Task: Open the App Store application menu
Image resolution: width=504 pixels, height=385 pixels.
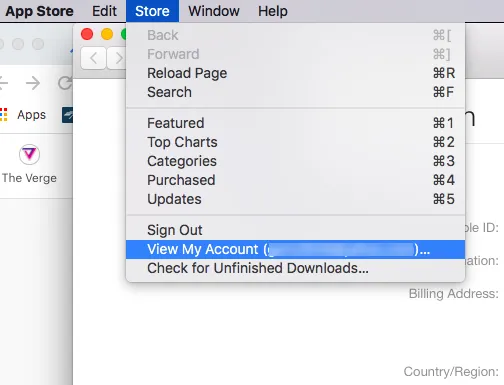Action: click(39, 11)
